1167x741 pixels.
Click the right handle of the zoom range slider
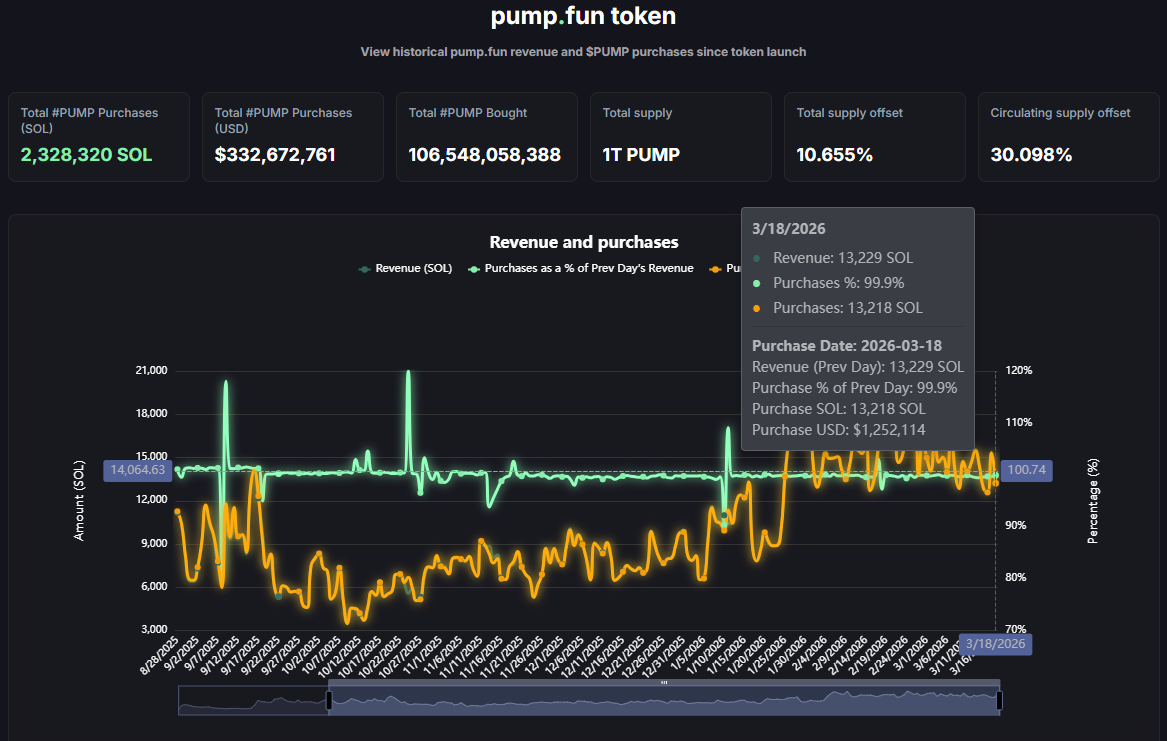[998, 701]
